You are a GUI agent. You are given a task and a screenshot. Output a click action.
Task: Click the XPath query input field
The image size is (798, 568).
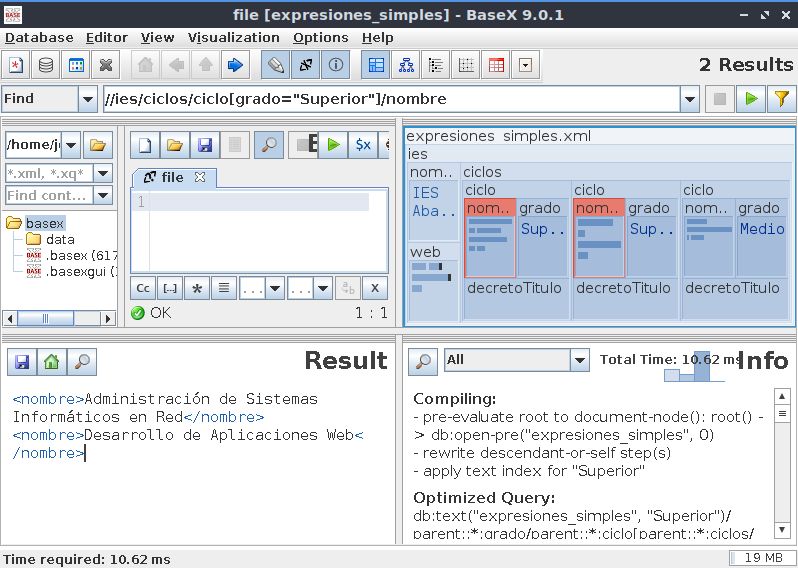[390, 99]
